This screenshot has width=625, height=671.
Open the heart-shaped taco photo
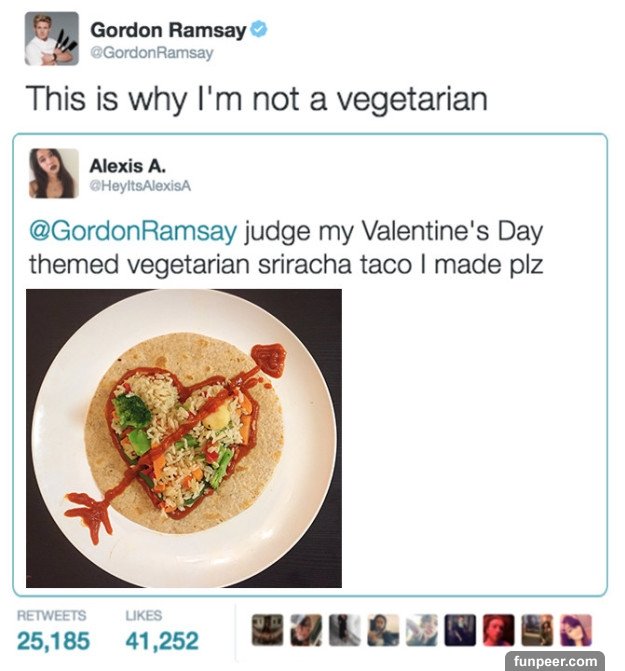(183, 438)
